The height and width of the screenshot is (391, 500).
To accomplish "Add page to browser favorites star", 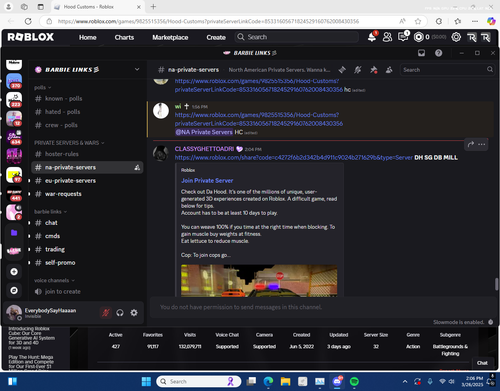I will click(418, 21).
